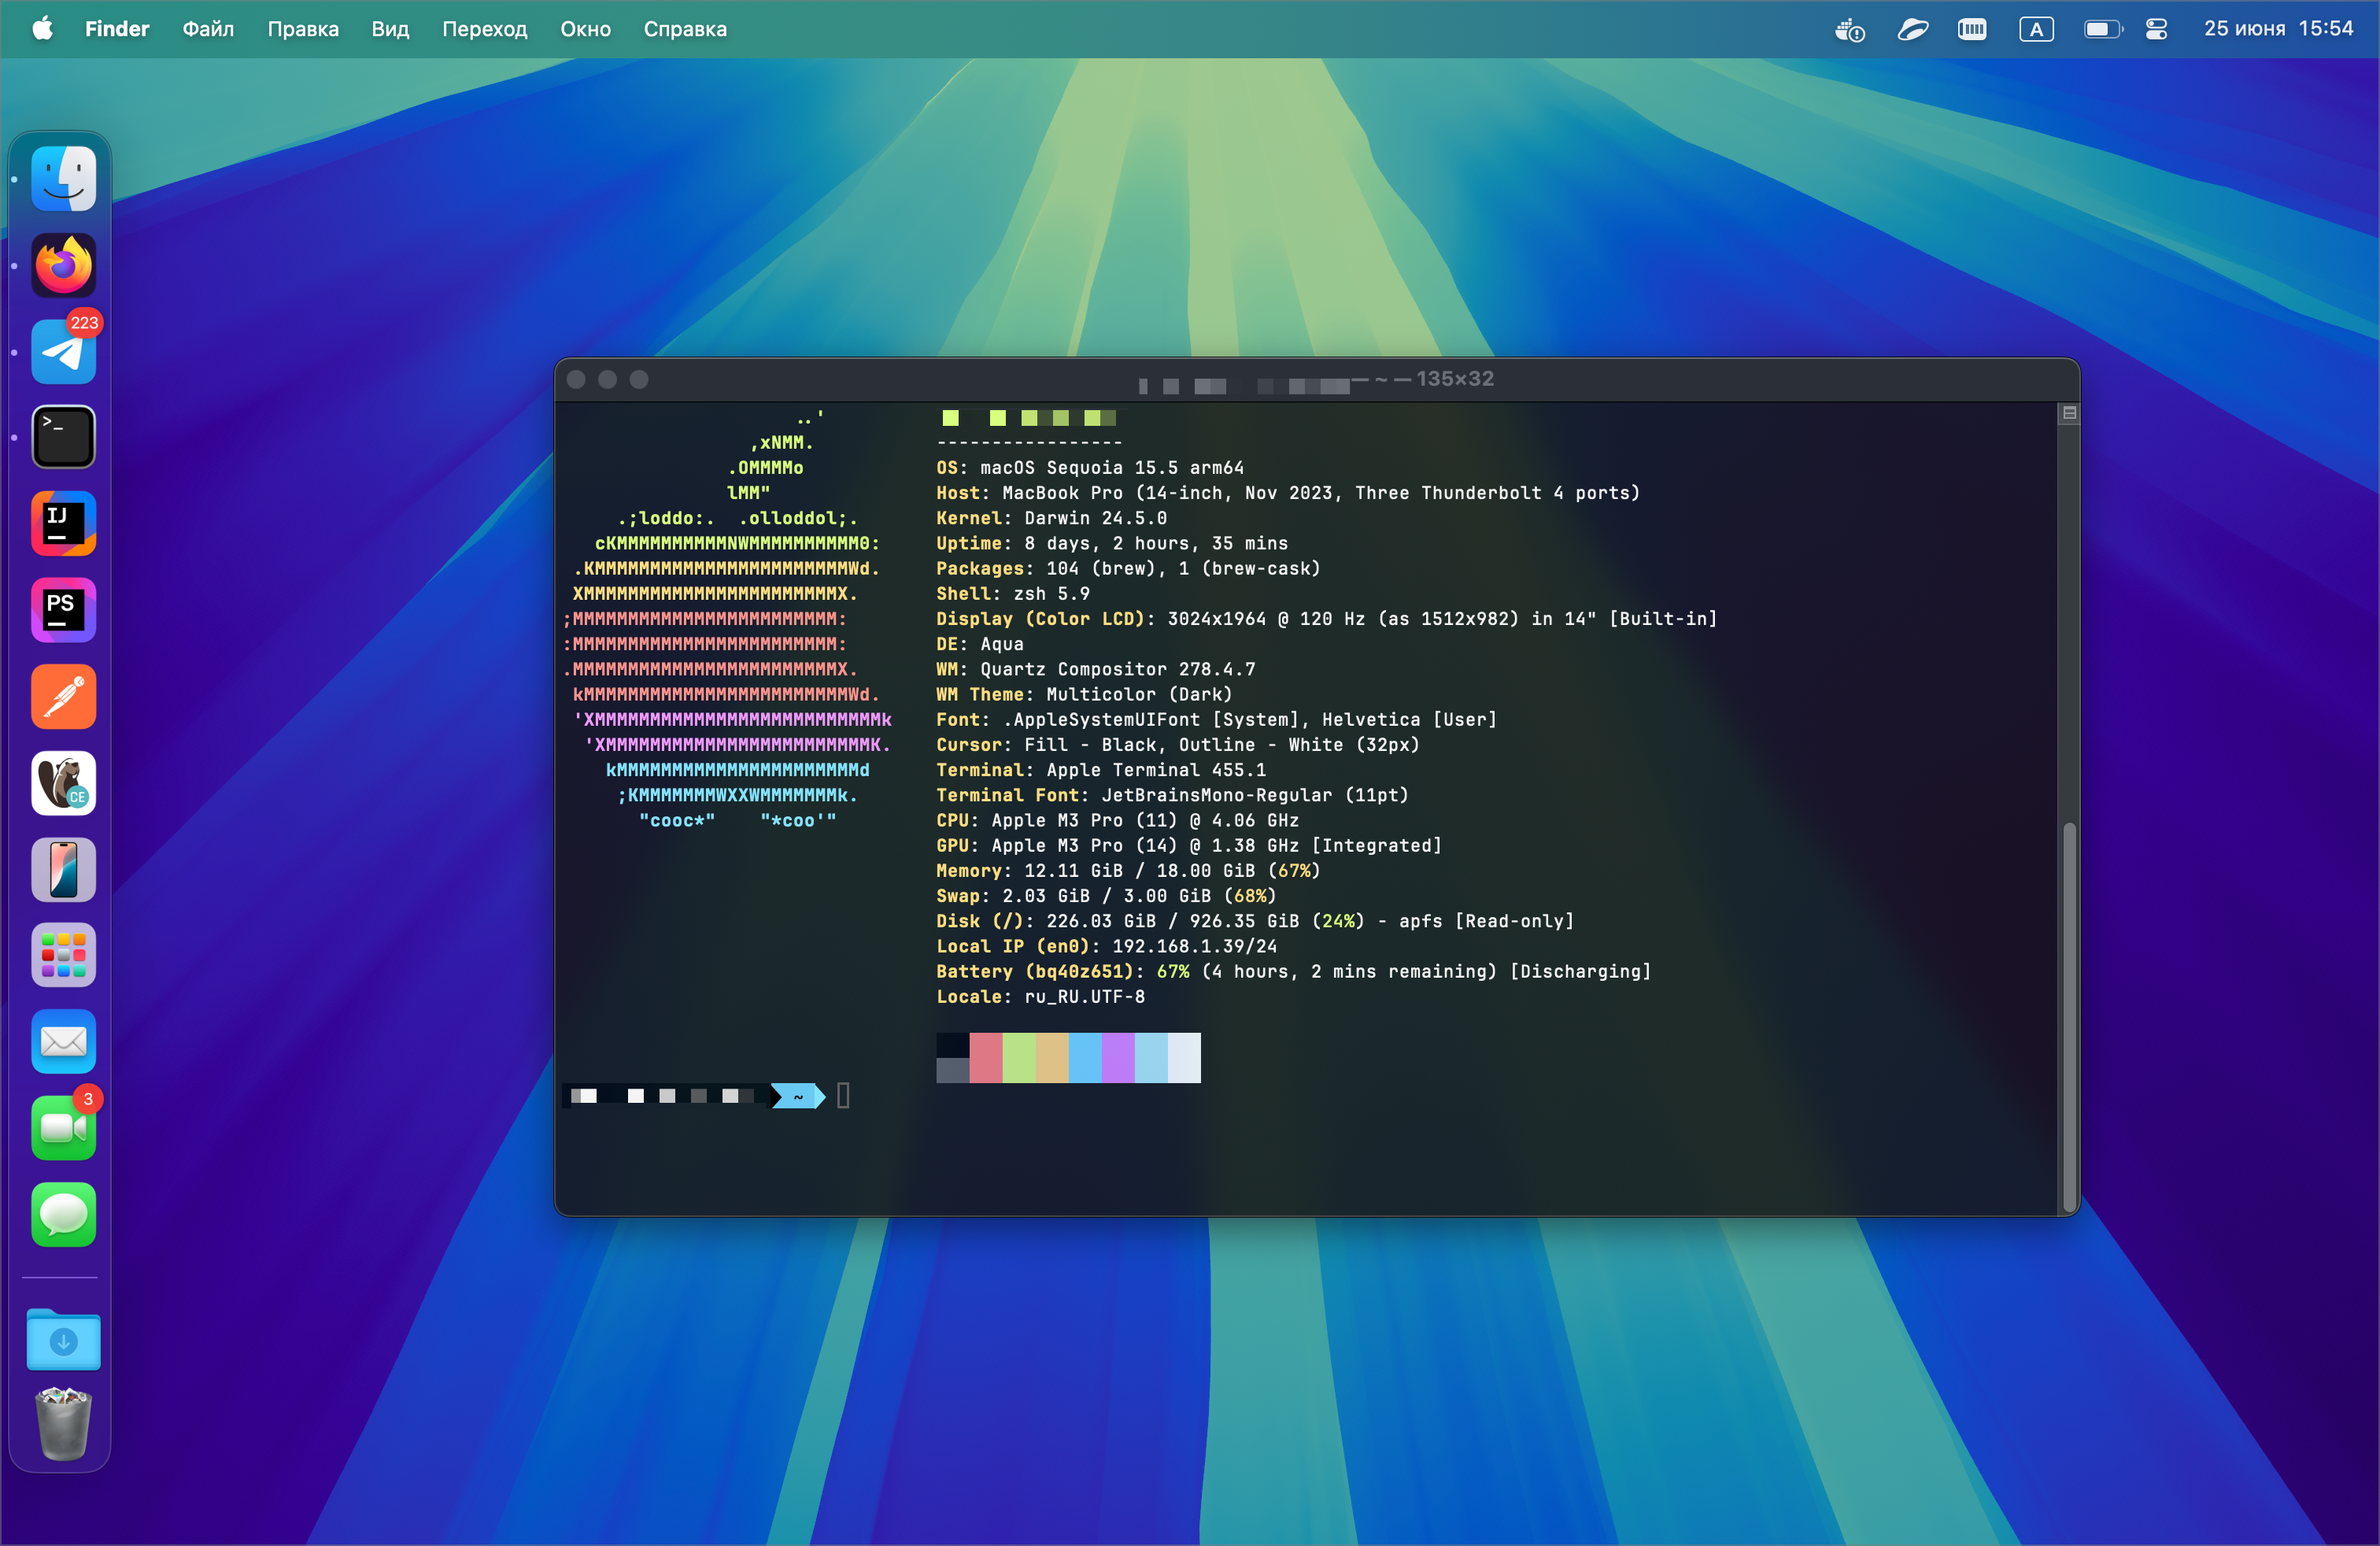
Task: Click the pink color block in terminal palette
Action: (x=985, y=1057)
